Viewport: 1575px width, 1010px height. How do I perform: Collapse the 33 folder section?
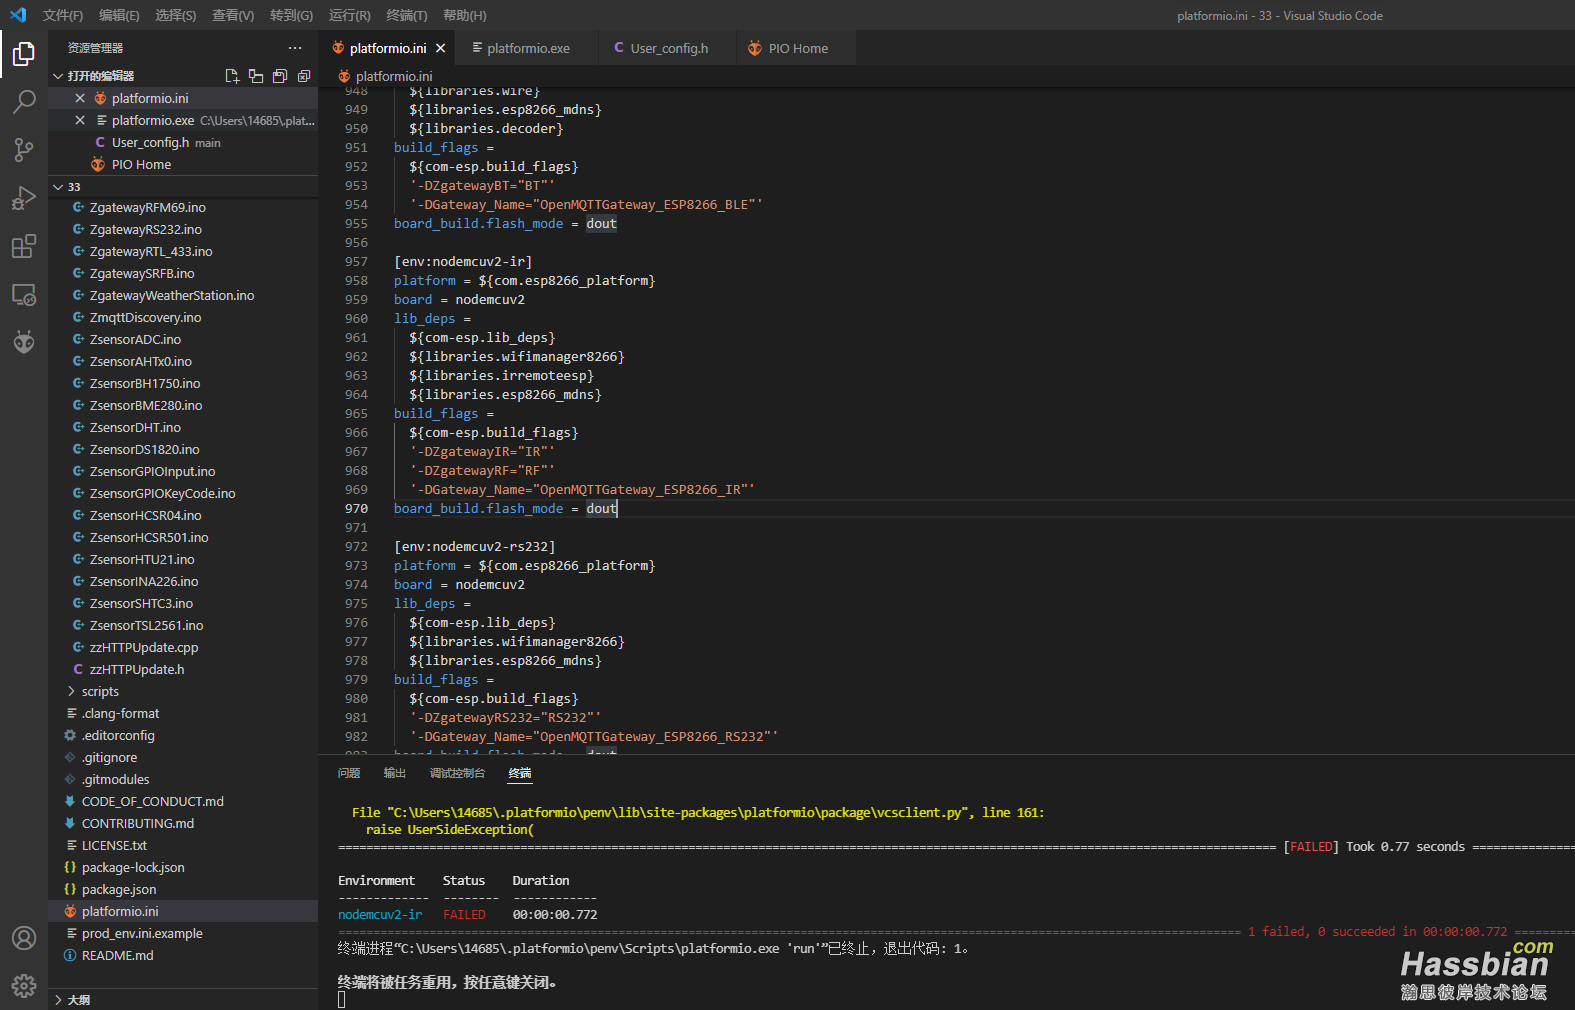pos(58,187)
